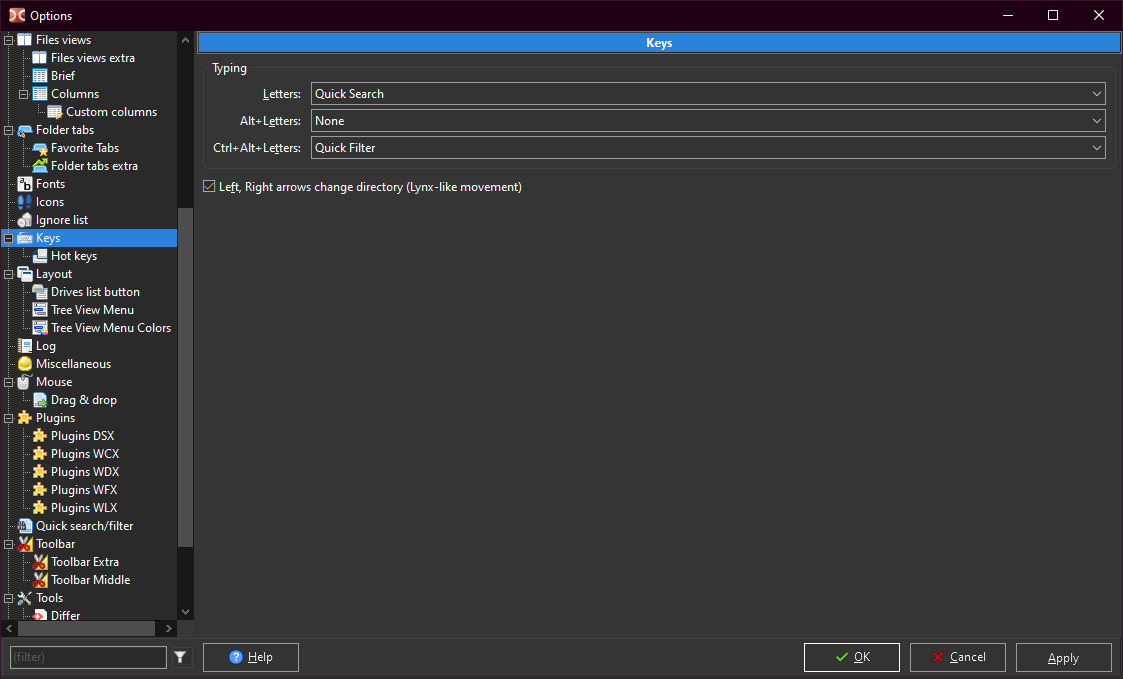The height and width of the screenshot is (679, 1123).
Task: Toggle Lynx-like movement checkbox
Action: [x=209, y=187]
